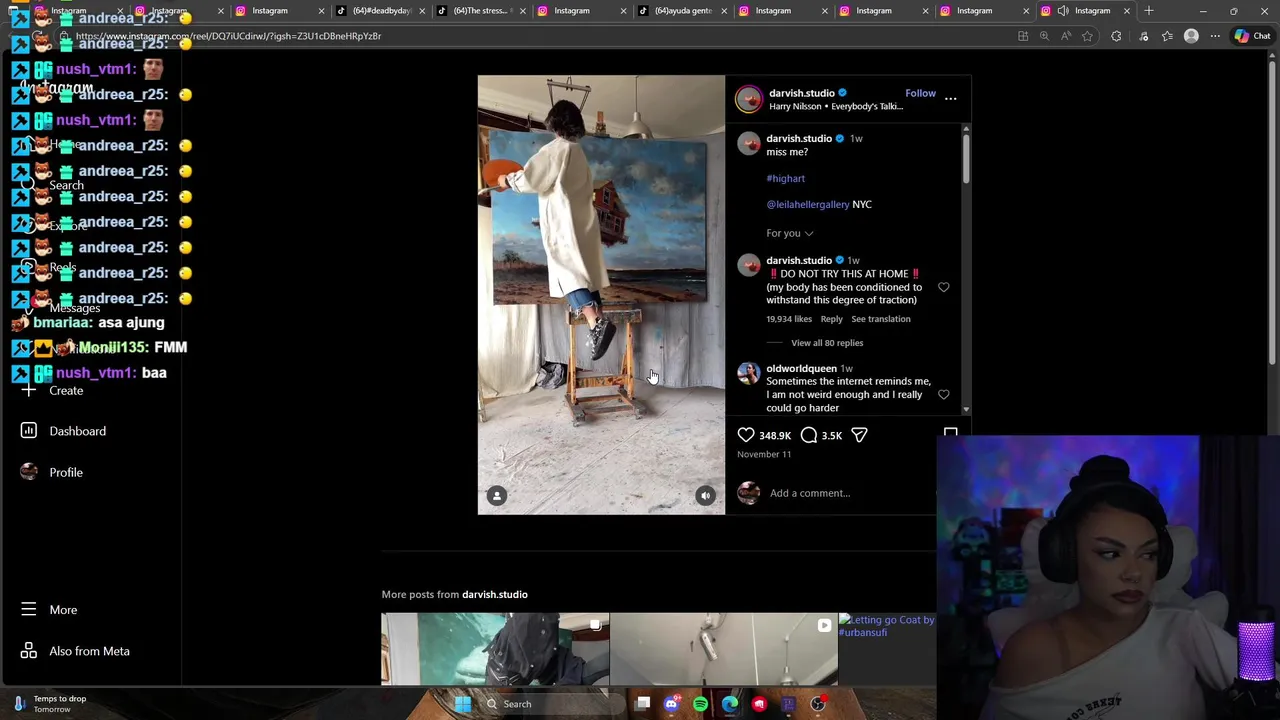Mute the active Instagram tab's audio icon
The width and height of the screenshot is (1280, 720).
click(1063, 11)
